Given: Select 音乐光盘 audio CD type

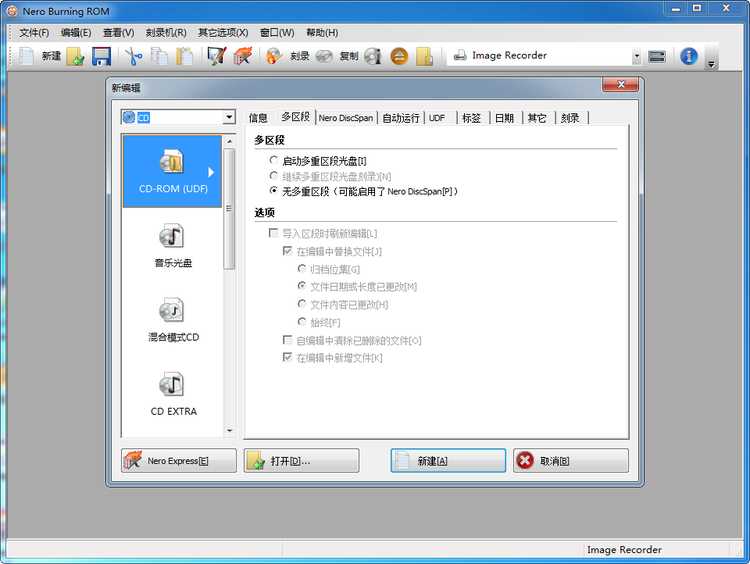Looking at the screenshot, I should click(x=173, y=245).
